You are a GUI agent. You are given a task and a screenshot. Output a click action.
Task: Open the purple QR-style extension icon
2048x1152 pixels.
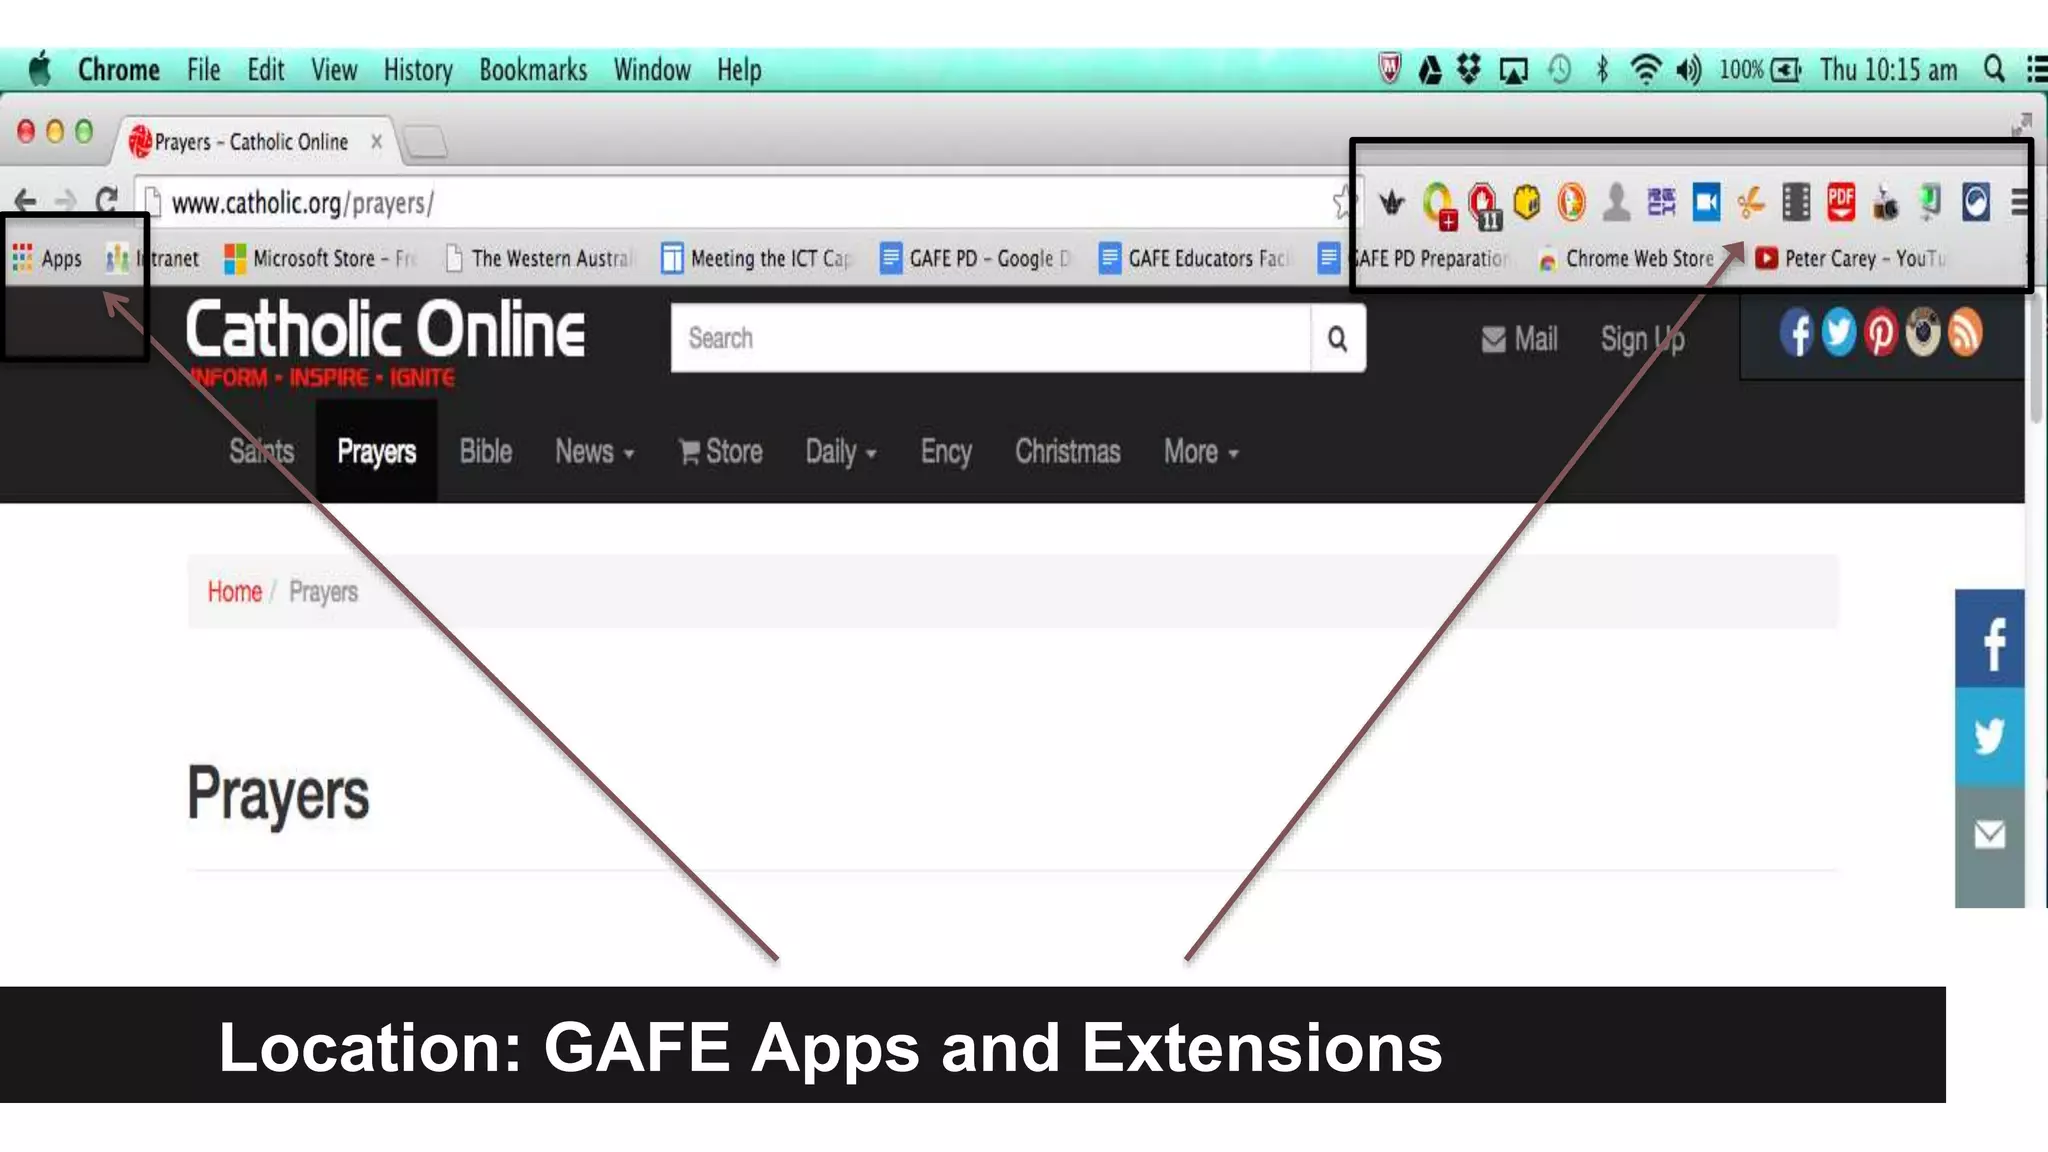click(x=1661, y=202)
